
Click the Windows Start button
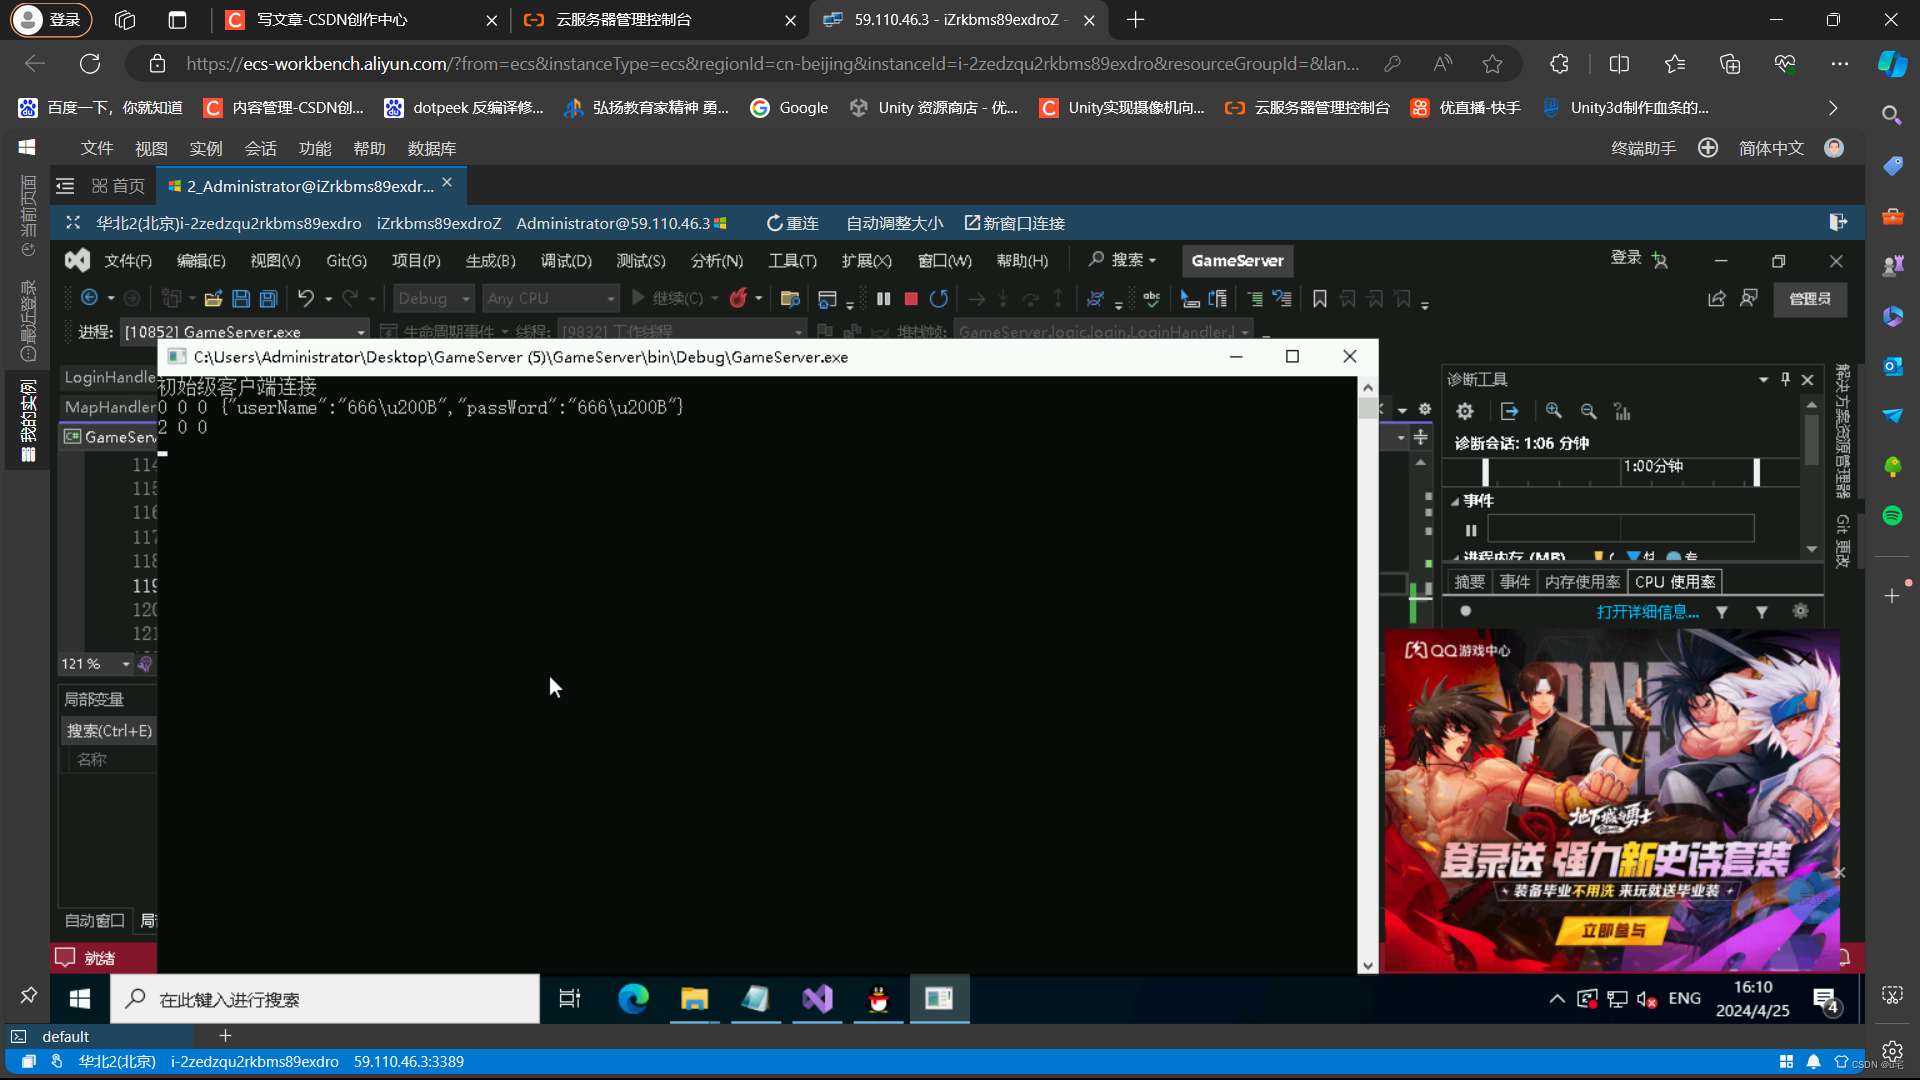(80, 998)
